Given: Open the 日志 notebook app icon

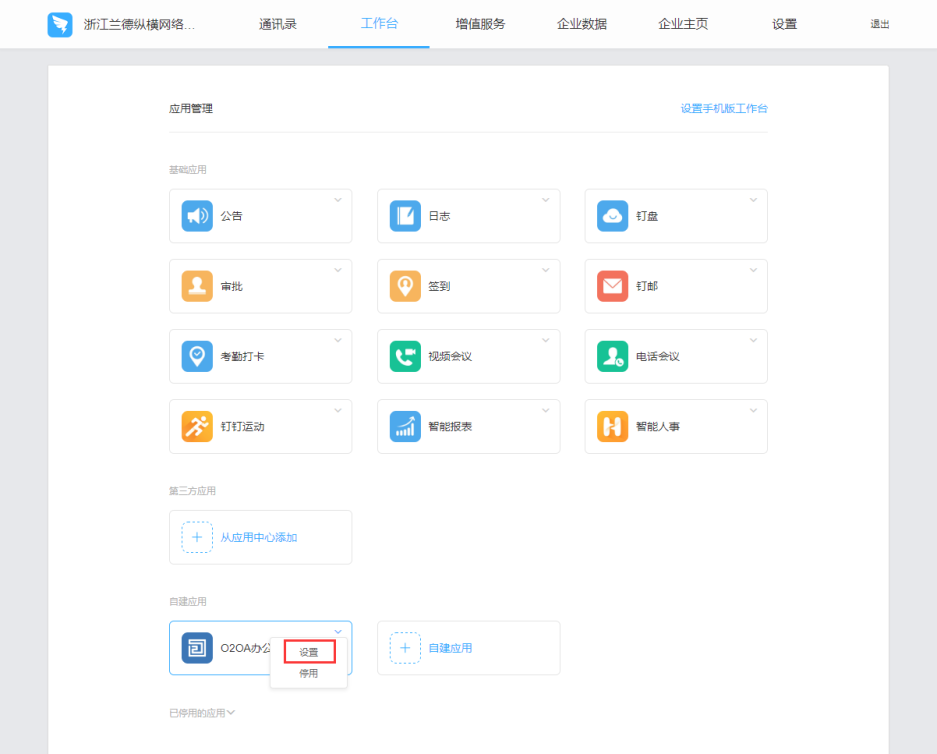Looking at the screenshot, I should 405,216.
